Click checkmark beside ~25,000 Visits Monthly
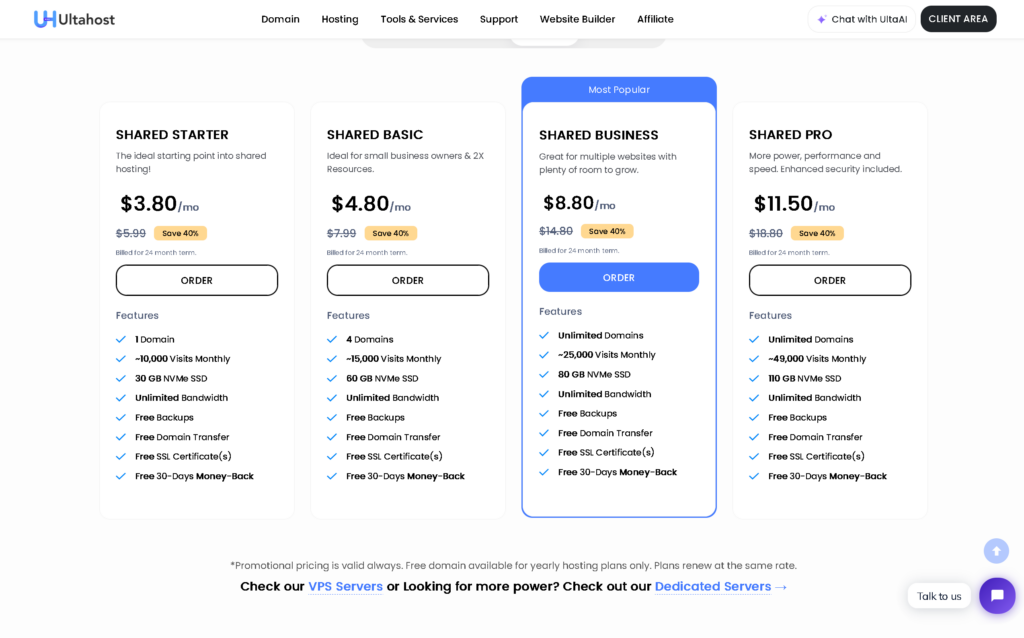The width and height of the screenshot is (1024, 638). (544, 355)
